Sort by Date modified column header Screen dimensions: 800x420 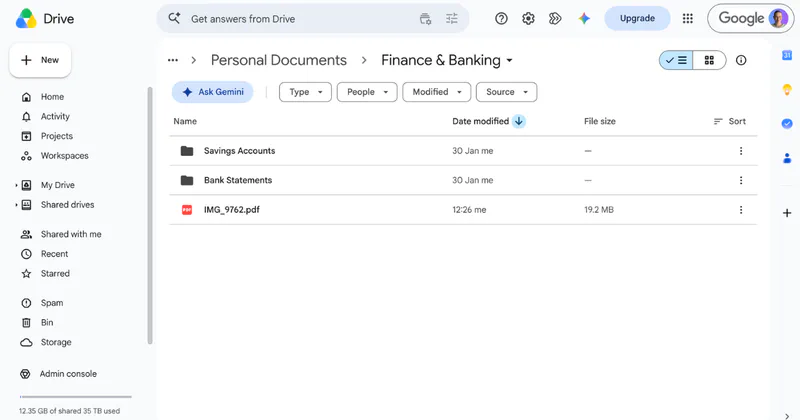[x=481, y=121]
